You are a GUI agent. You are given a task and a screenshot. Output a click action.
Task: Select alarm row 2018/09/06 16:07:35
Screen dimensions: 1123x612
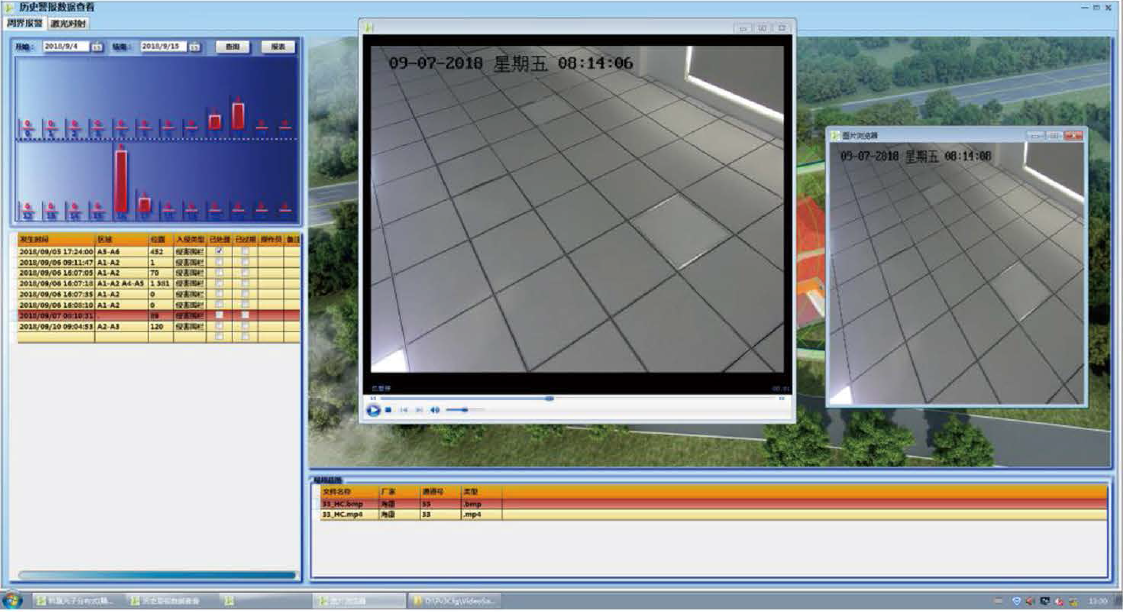pyautogui.click(x=158, y=294)
